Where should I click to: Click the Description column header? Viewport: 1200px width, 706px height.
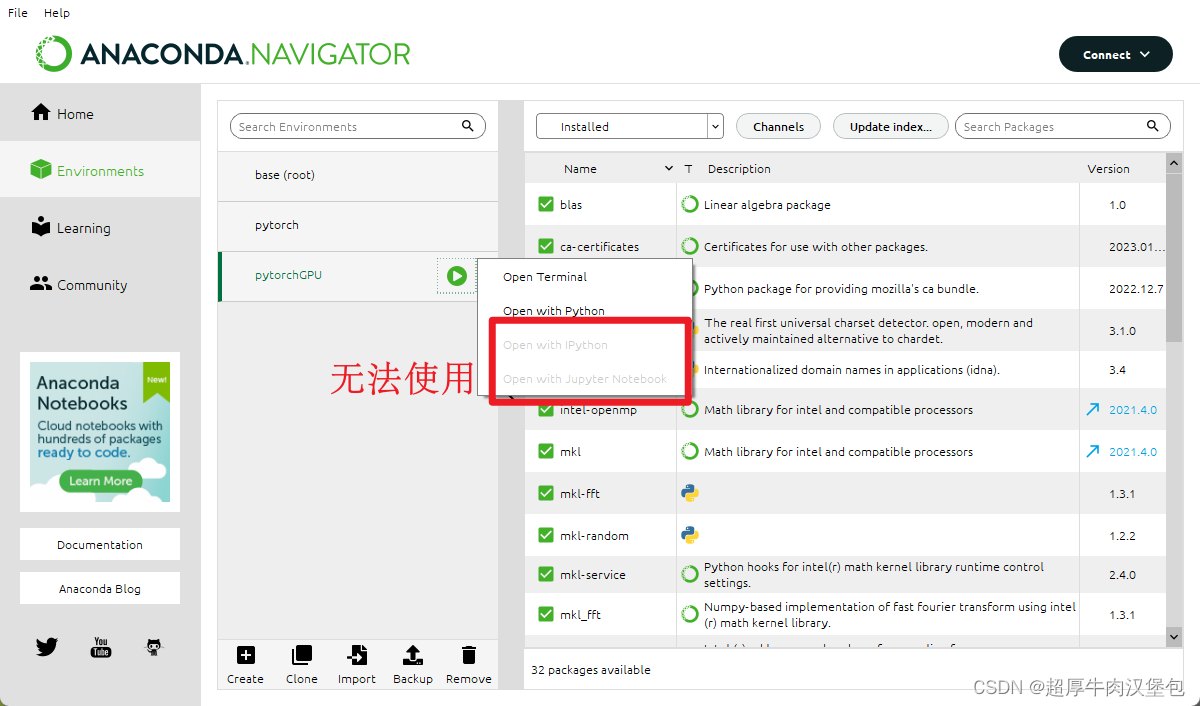point(739,169)
